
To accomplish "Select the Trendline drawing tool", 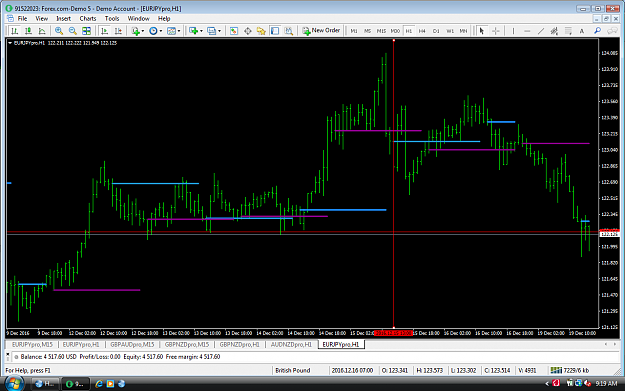I will 540,31.
